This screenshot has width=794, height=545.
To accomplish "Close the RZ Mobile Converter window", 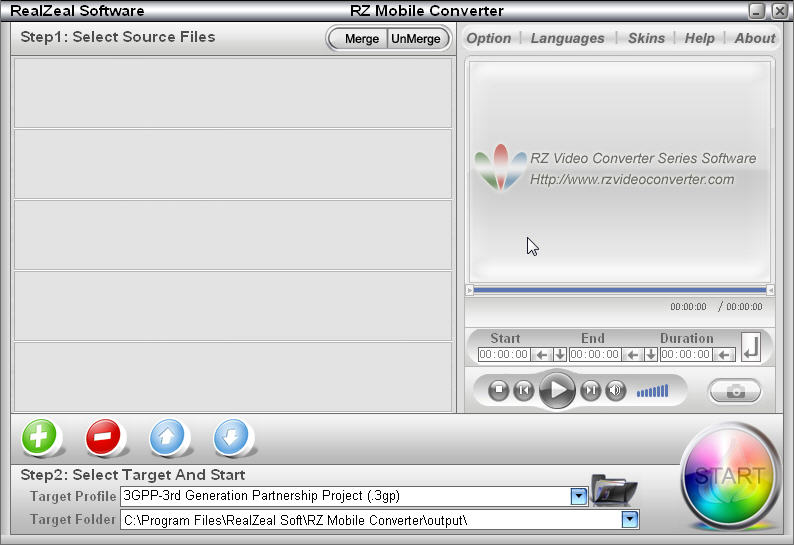I will [x=779, y=11].
